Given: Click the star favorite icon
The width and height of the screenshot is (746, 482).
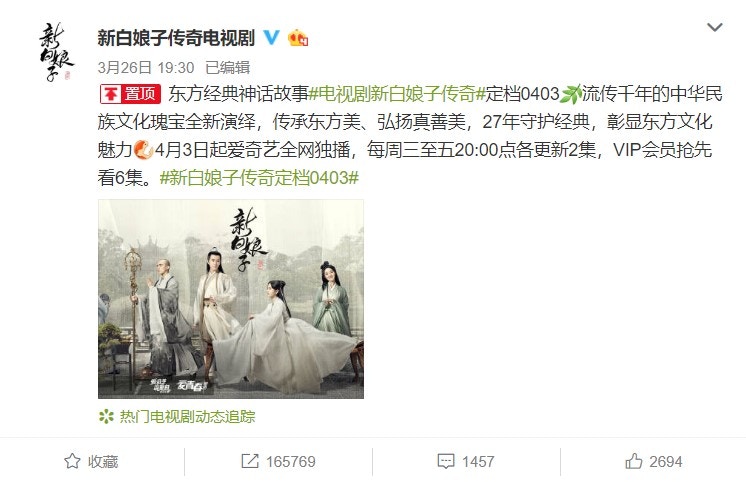Looking at the screenshot, I should coord(72,461).
